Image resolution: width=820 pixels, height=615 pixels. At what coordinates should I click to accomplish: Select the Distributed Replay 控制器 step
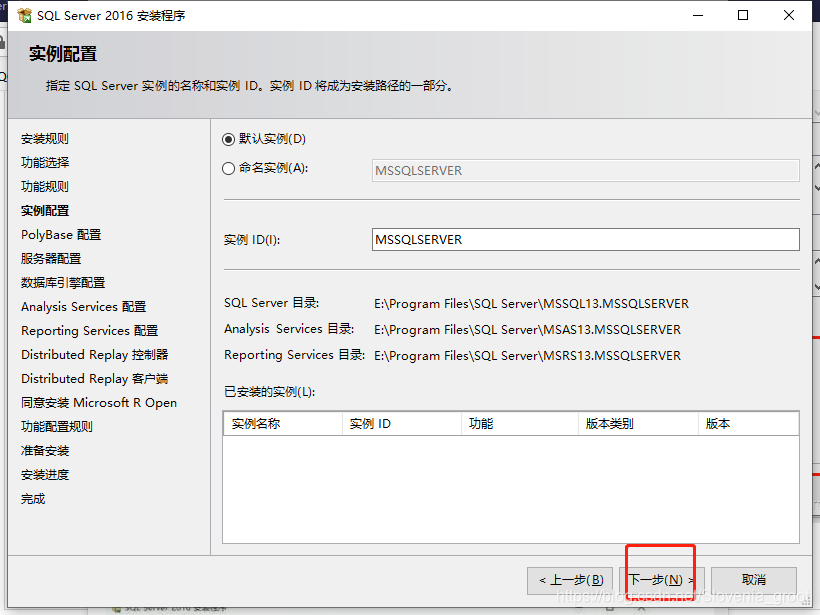coord(95,355)
